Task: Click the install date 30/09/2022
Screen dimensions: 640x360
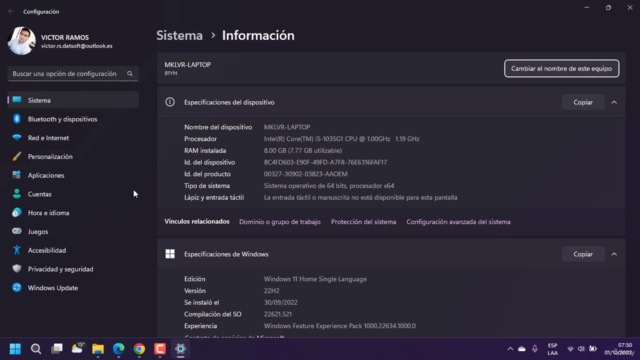Action: tap(280, 302)
